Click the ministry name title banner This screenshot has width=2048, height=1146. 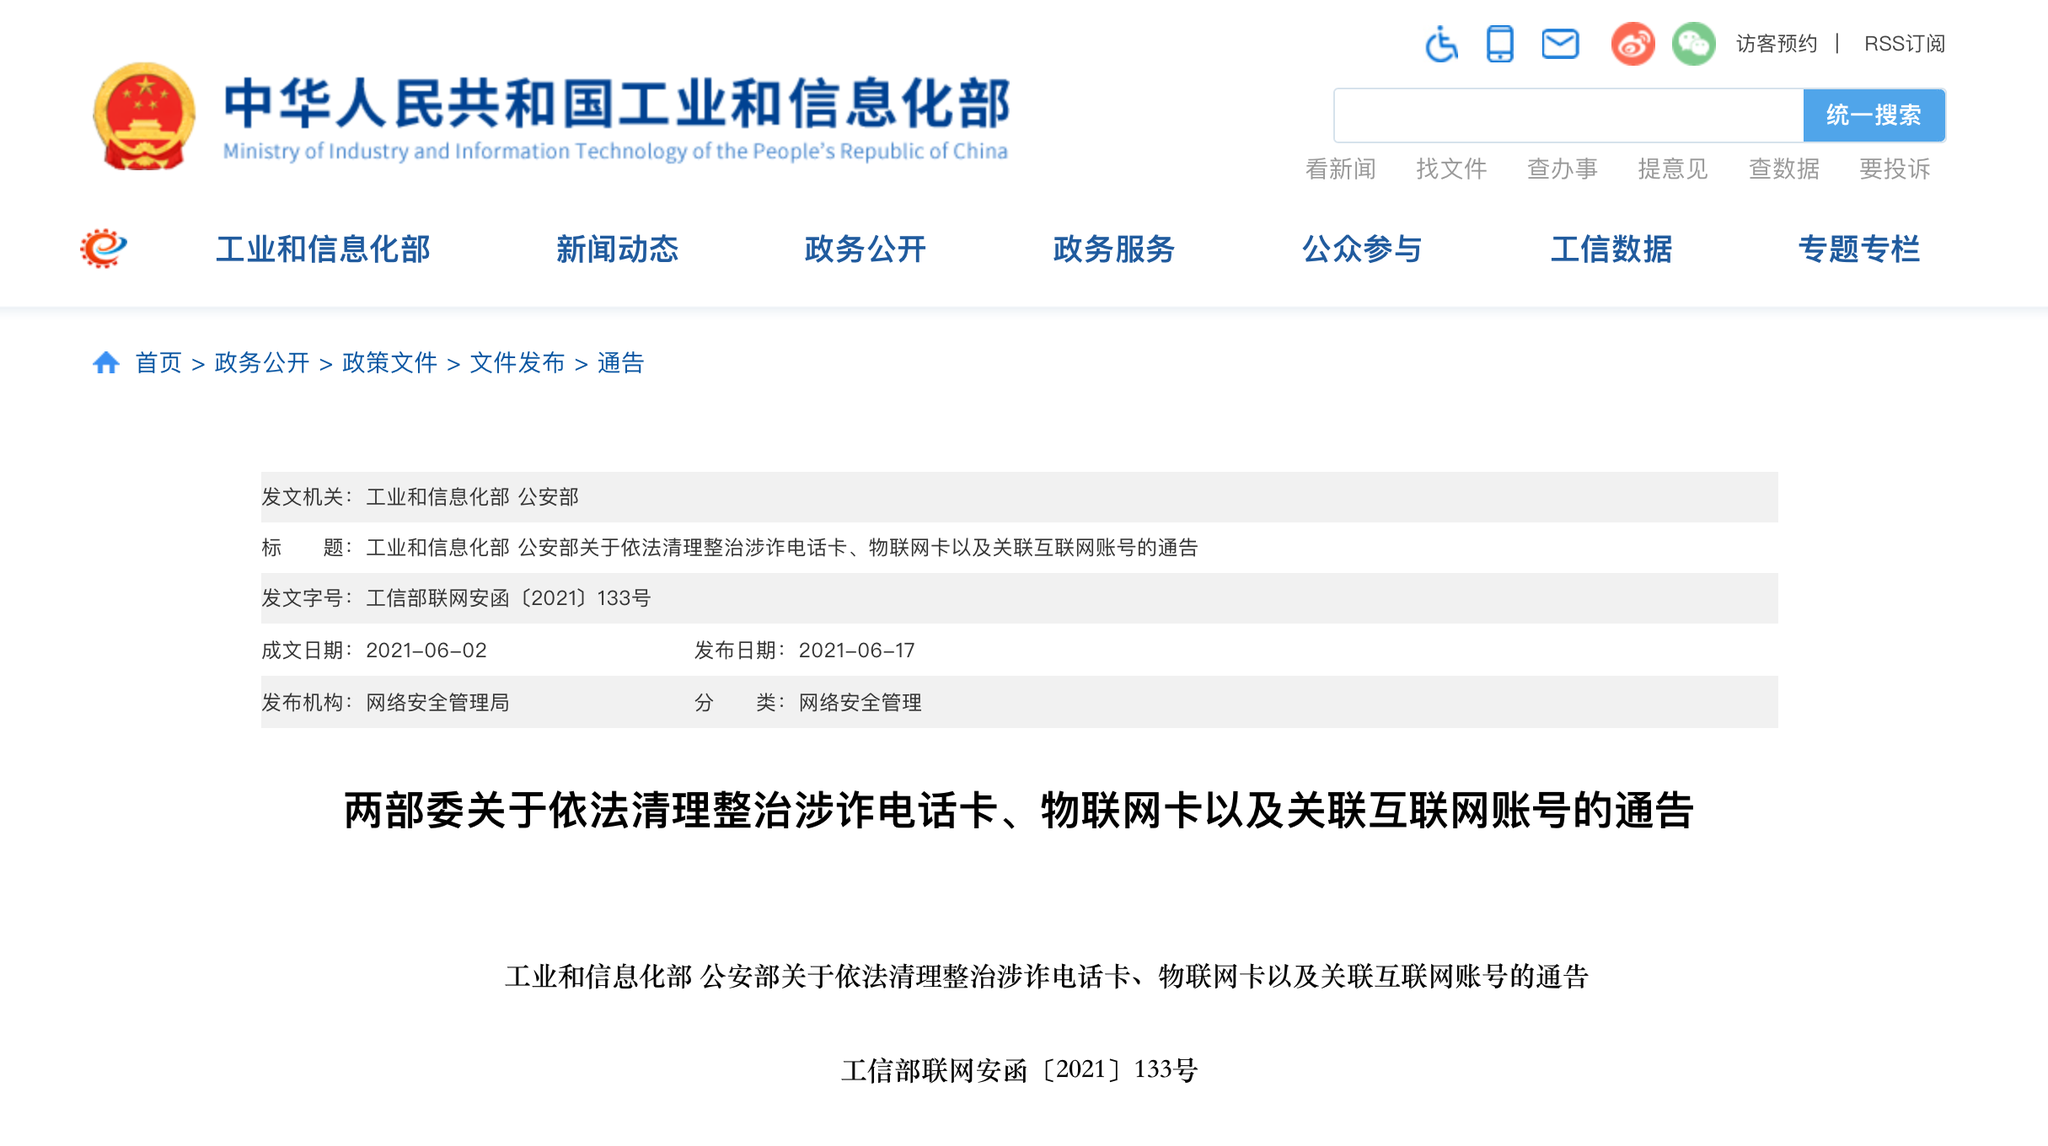(x=616, y=118)
